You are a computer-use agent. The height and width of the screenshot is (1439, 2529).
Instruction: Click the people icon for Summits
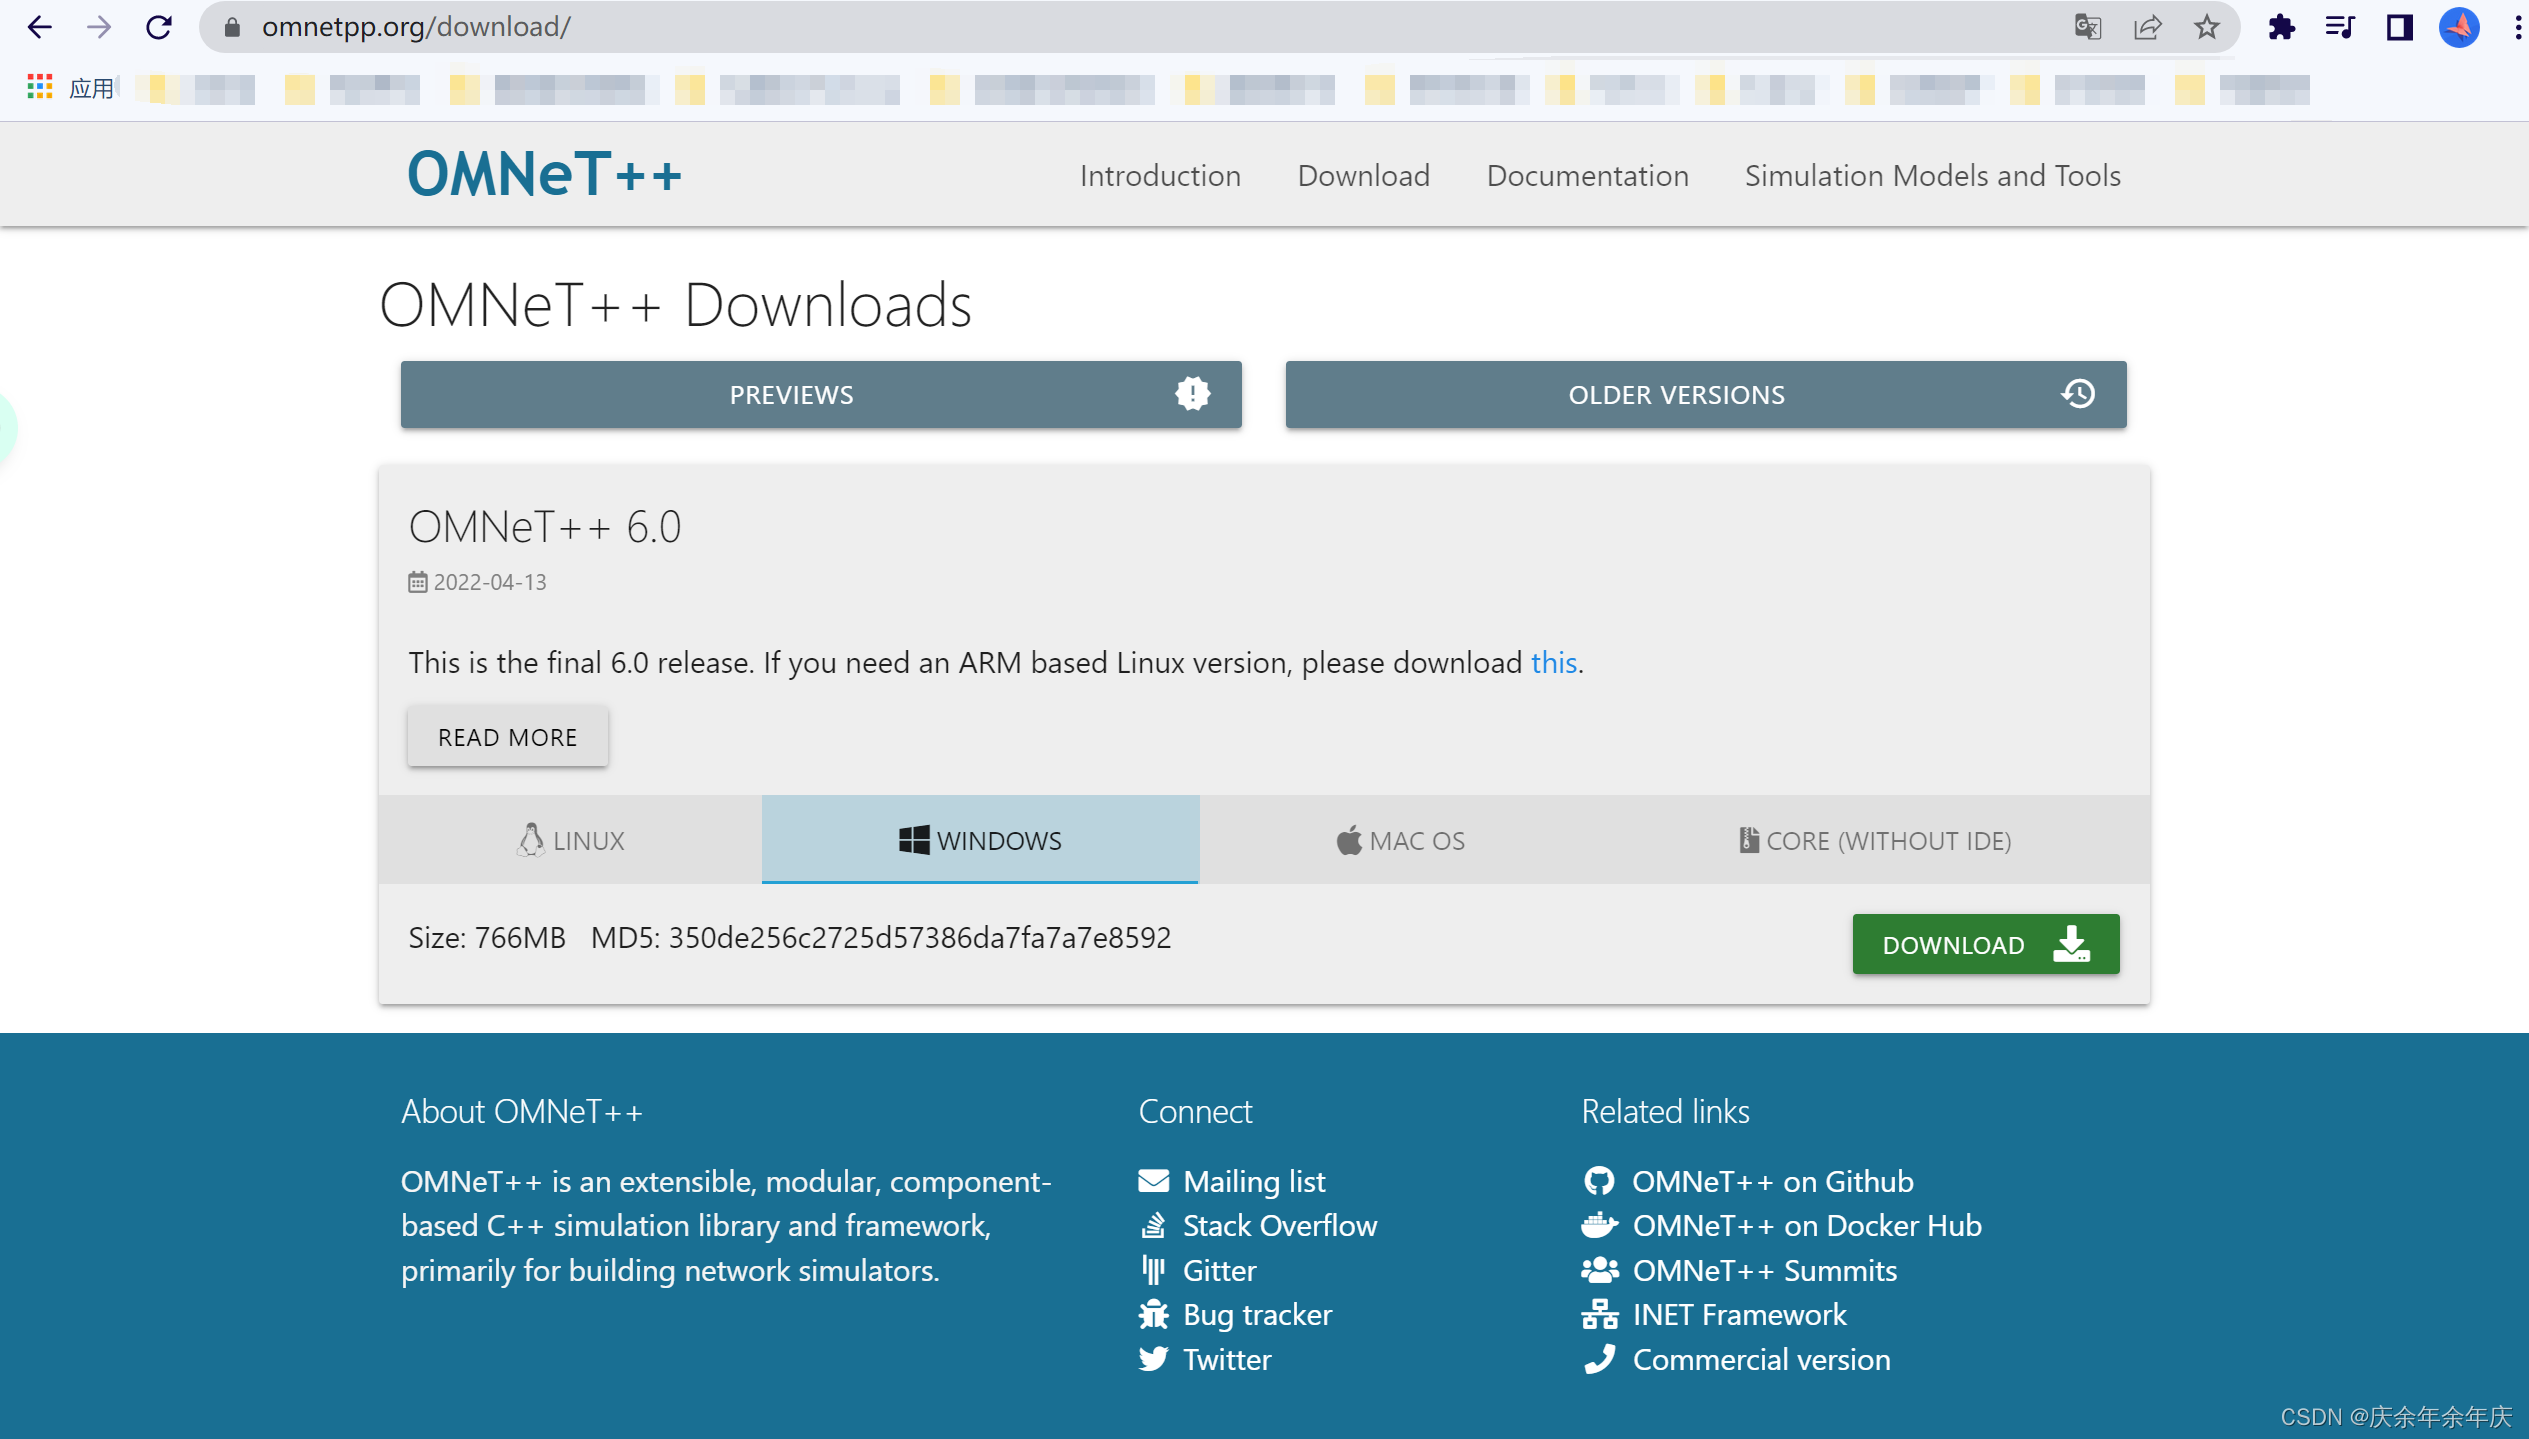(x=1599, y=1270)
